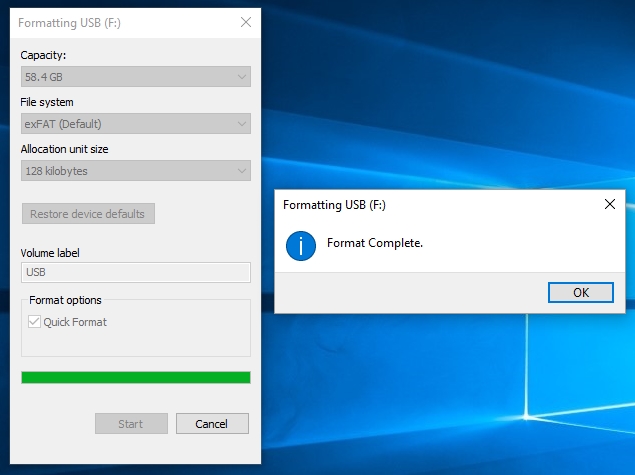Toggle the Quick Format checkbox
This screenshot has height=475, width=635.
tap(34, 322)
